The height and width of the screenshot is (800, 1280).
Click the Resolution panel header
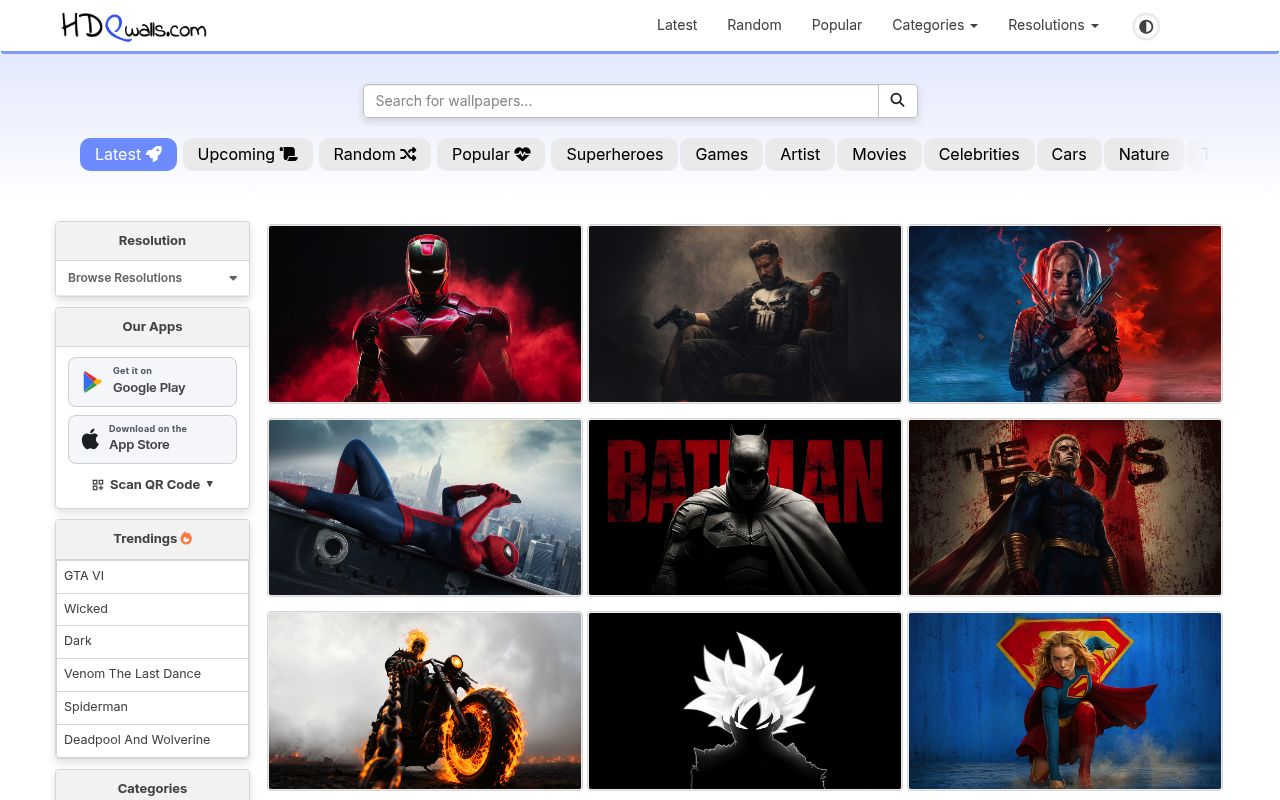[x=152, y=241]
